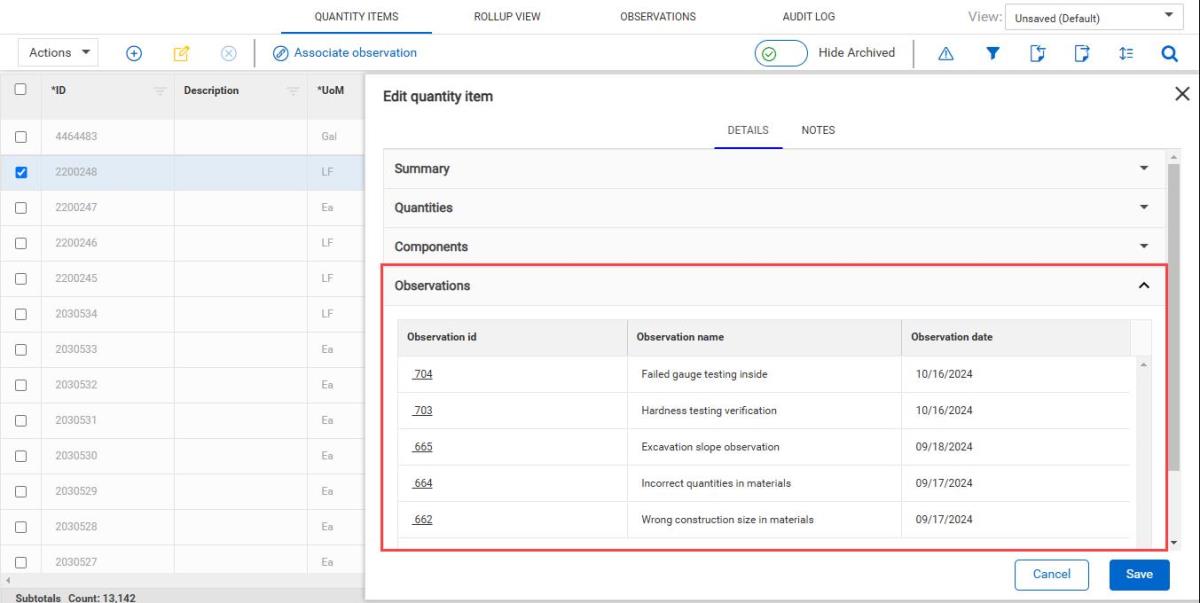Click the edit item pencil icon
The height and width of the screenshot is (603, 1200).
coord(182,53)
